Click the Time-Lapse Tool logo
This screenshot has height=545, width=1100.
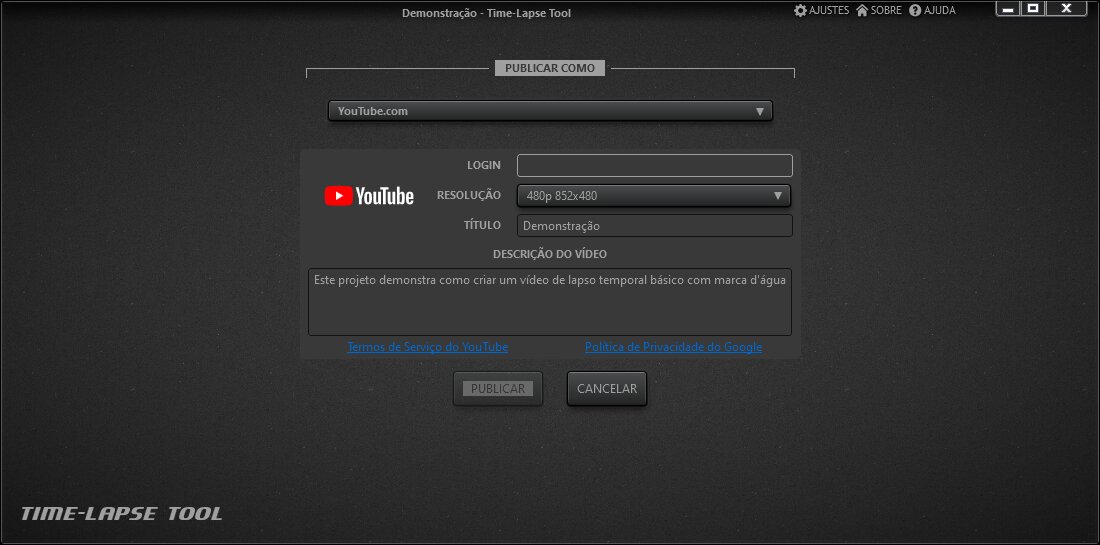point(122,514)
